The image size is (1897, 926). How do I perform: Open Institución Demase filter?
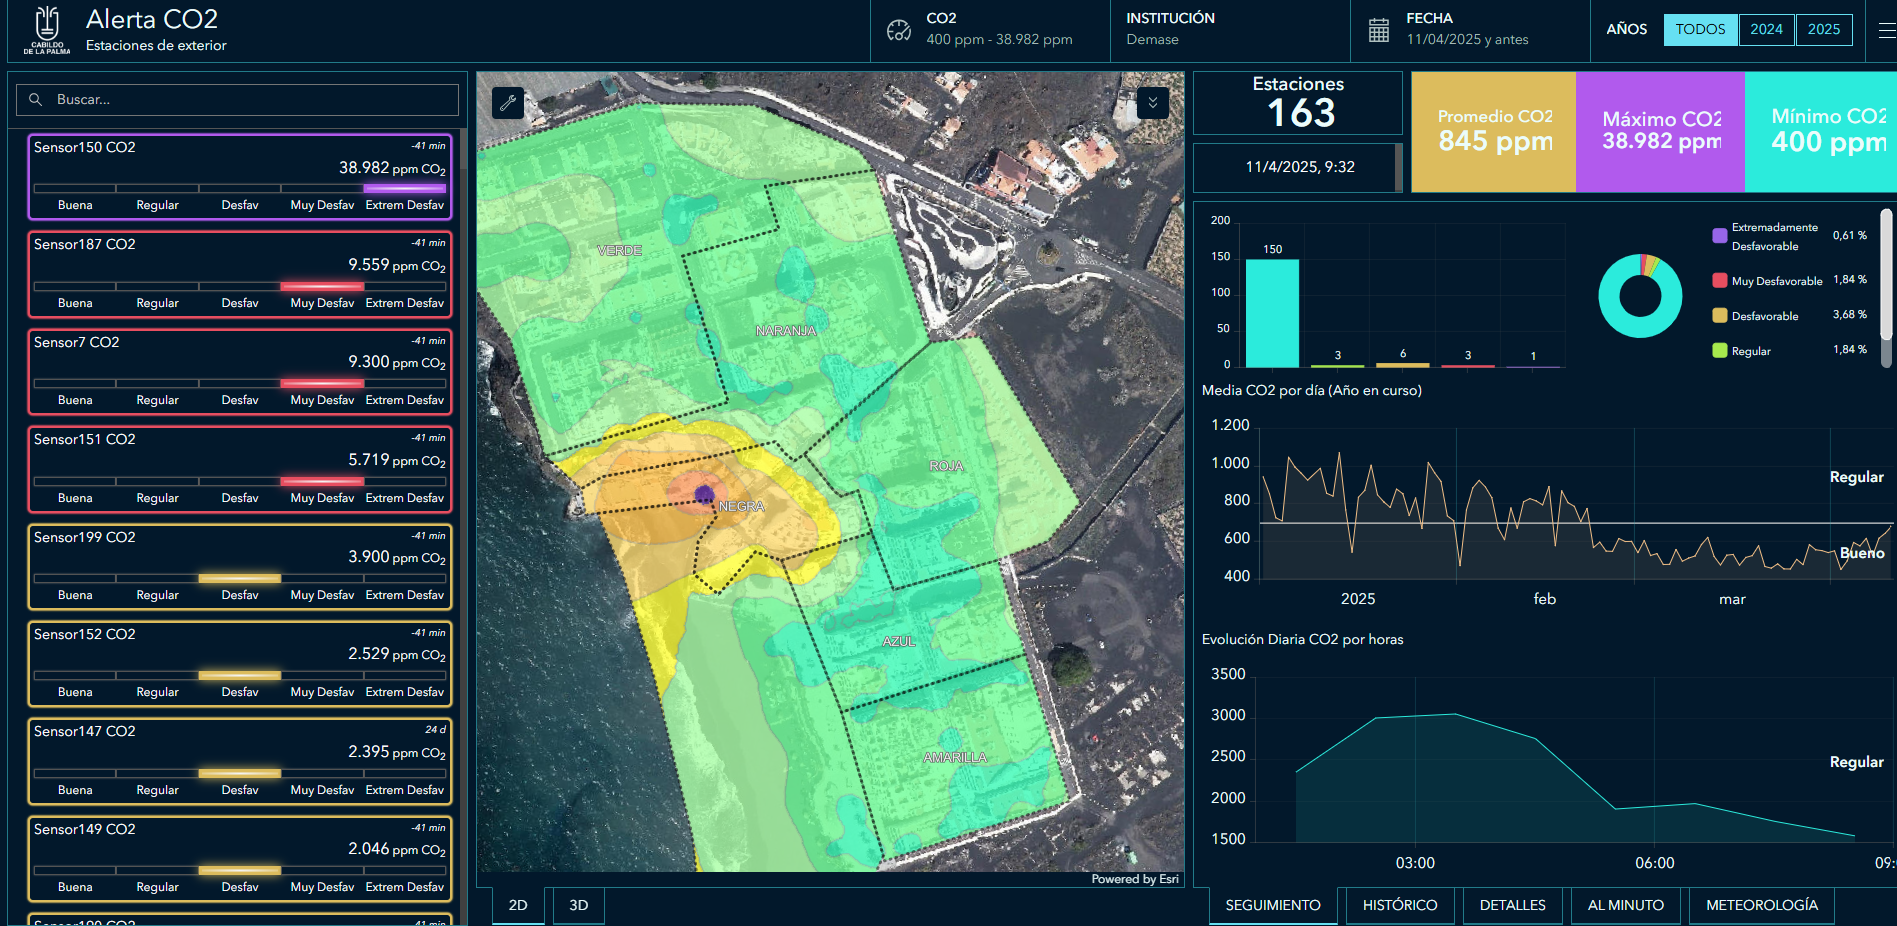click(x=1230, y=30)
